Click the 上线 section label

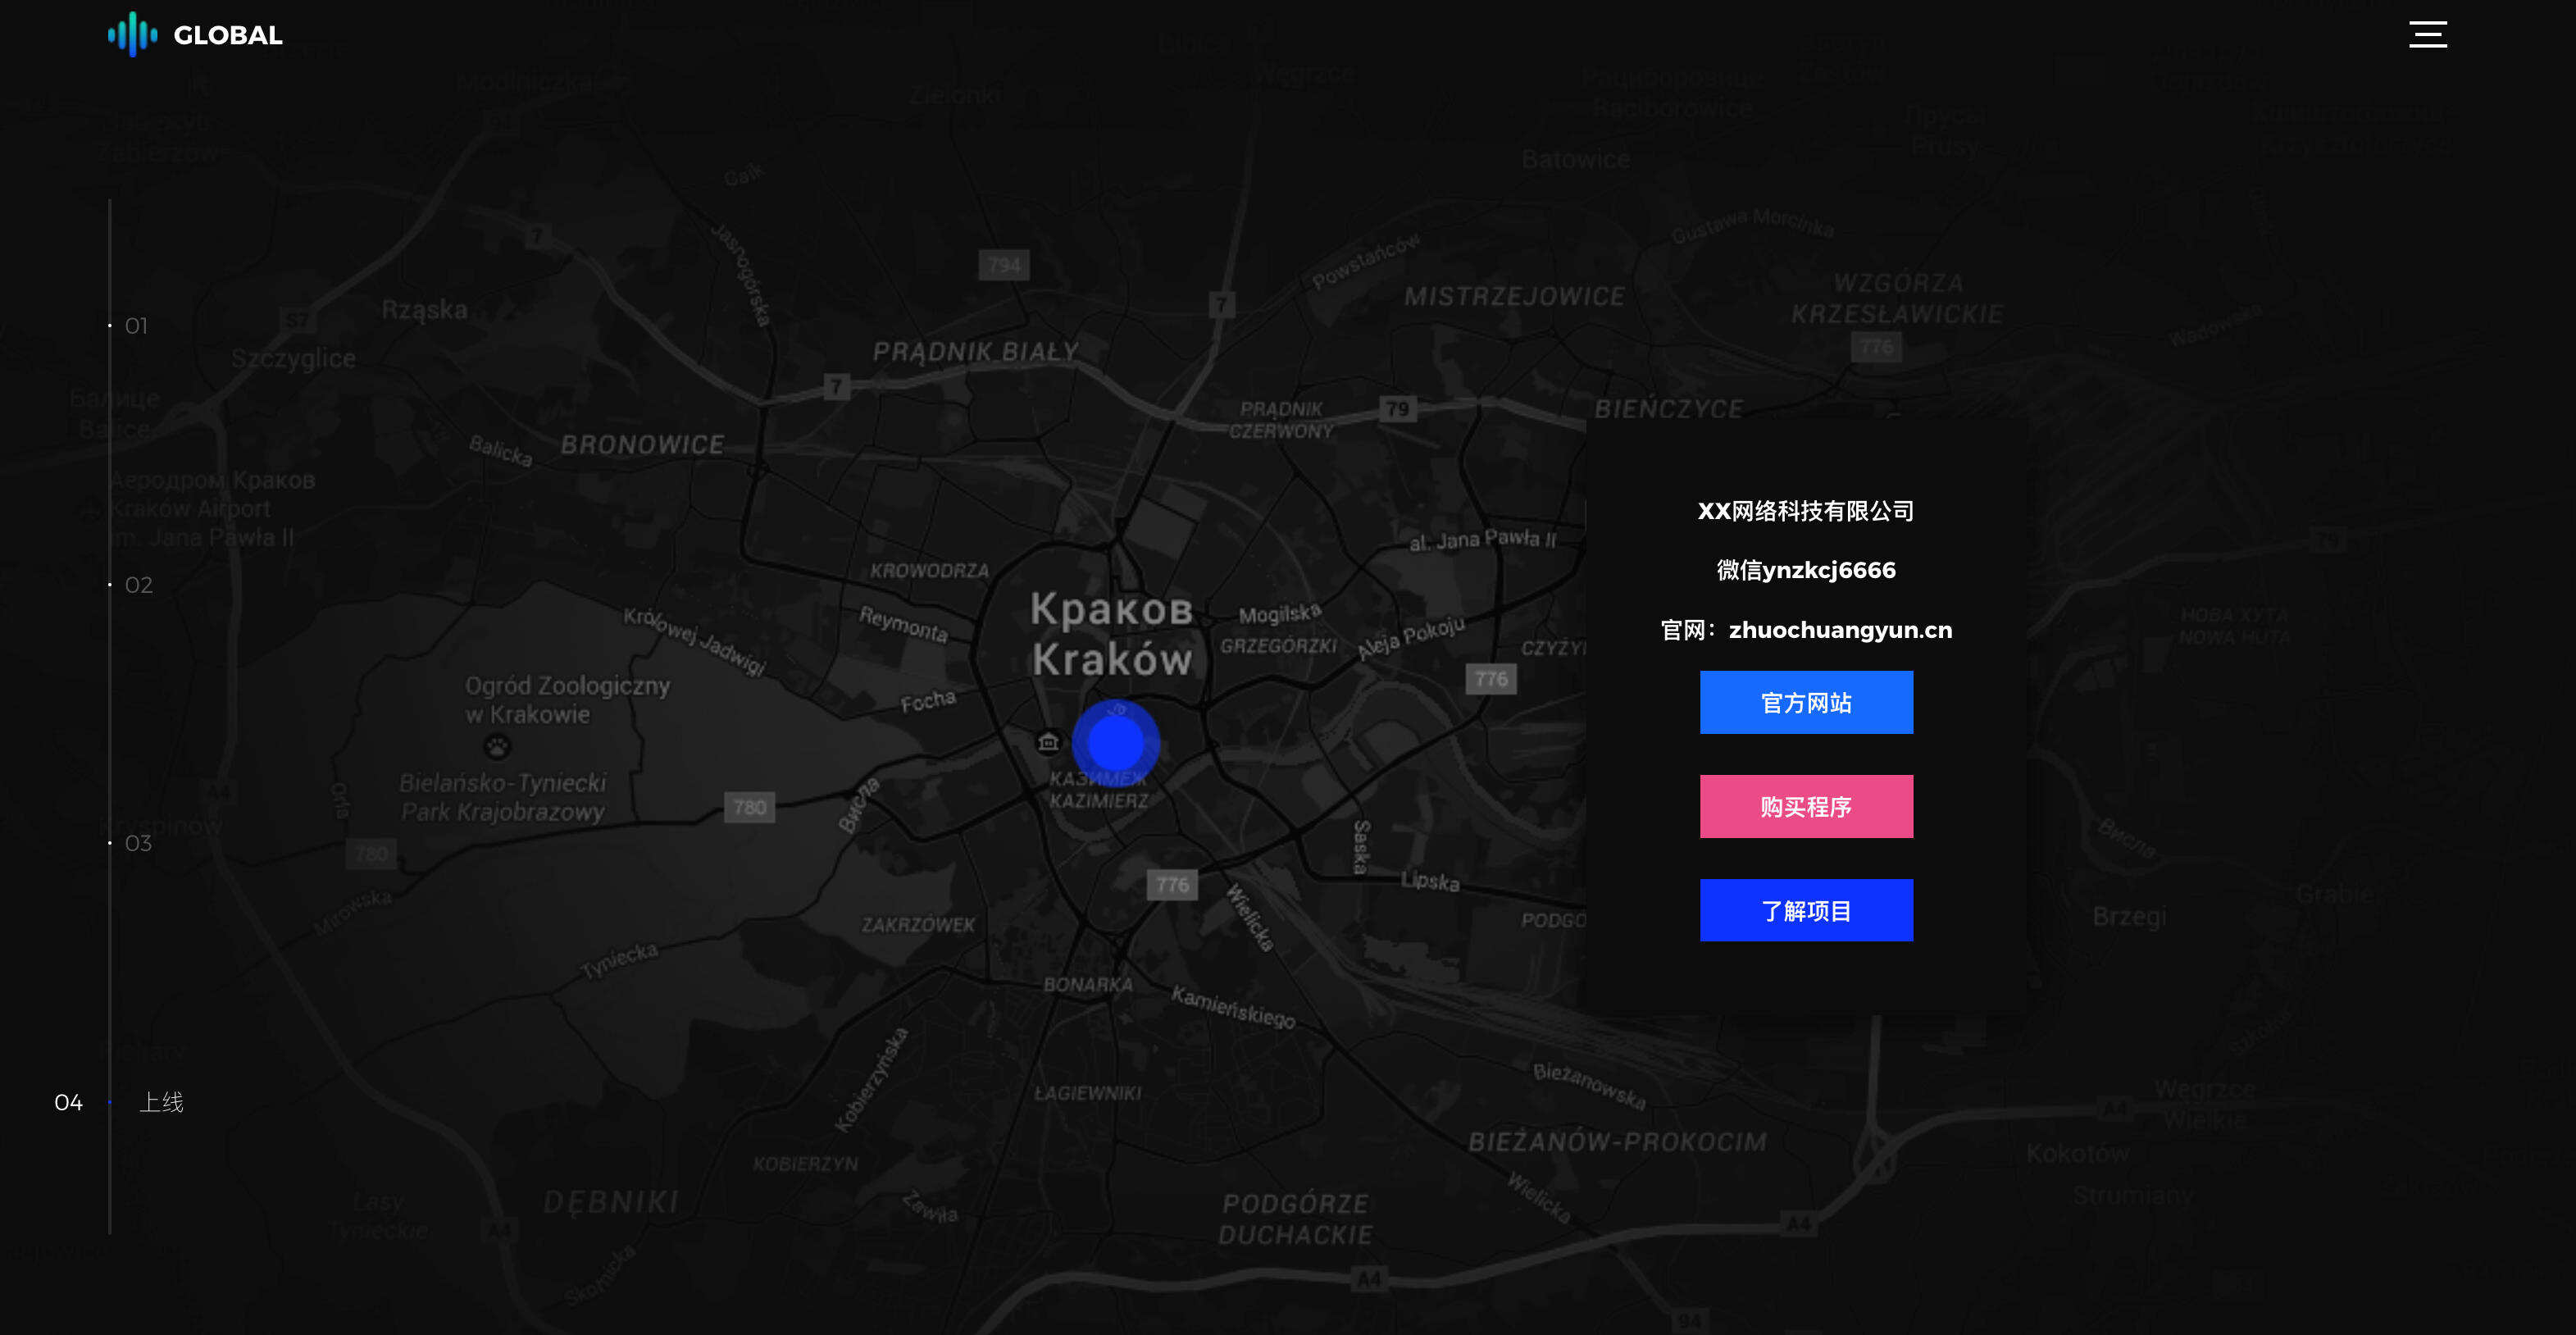161,1102
